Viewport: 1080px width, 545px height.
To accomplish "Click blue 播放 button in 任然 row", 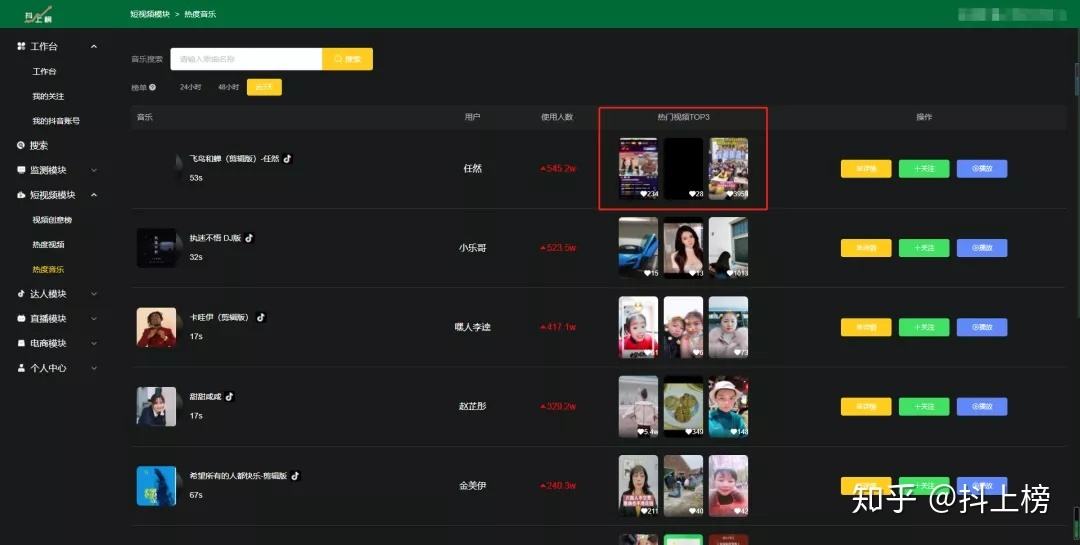I will coord(982,169).
